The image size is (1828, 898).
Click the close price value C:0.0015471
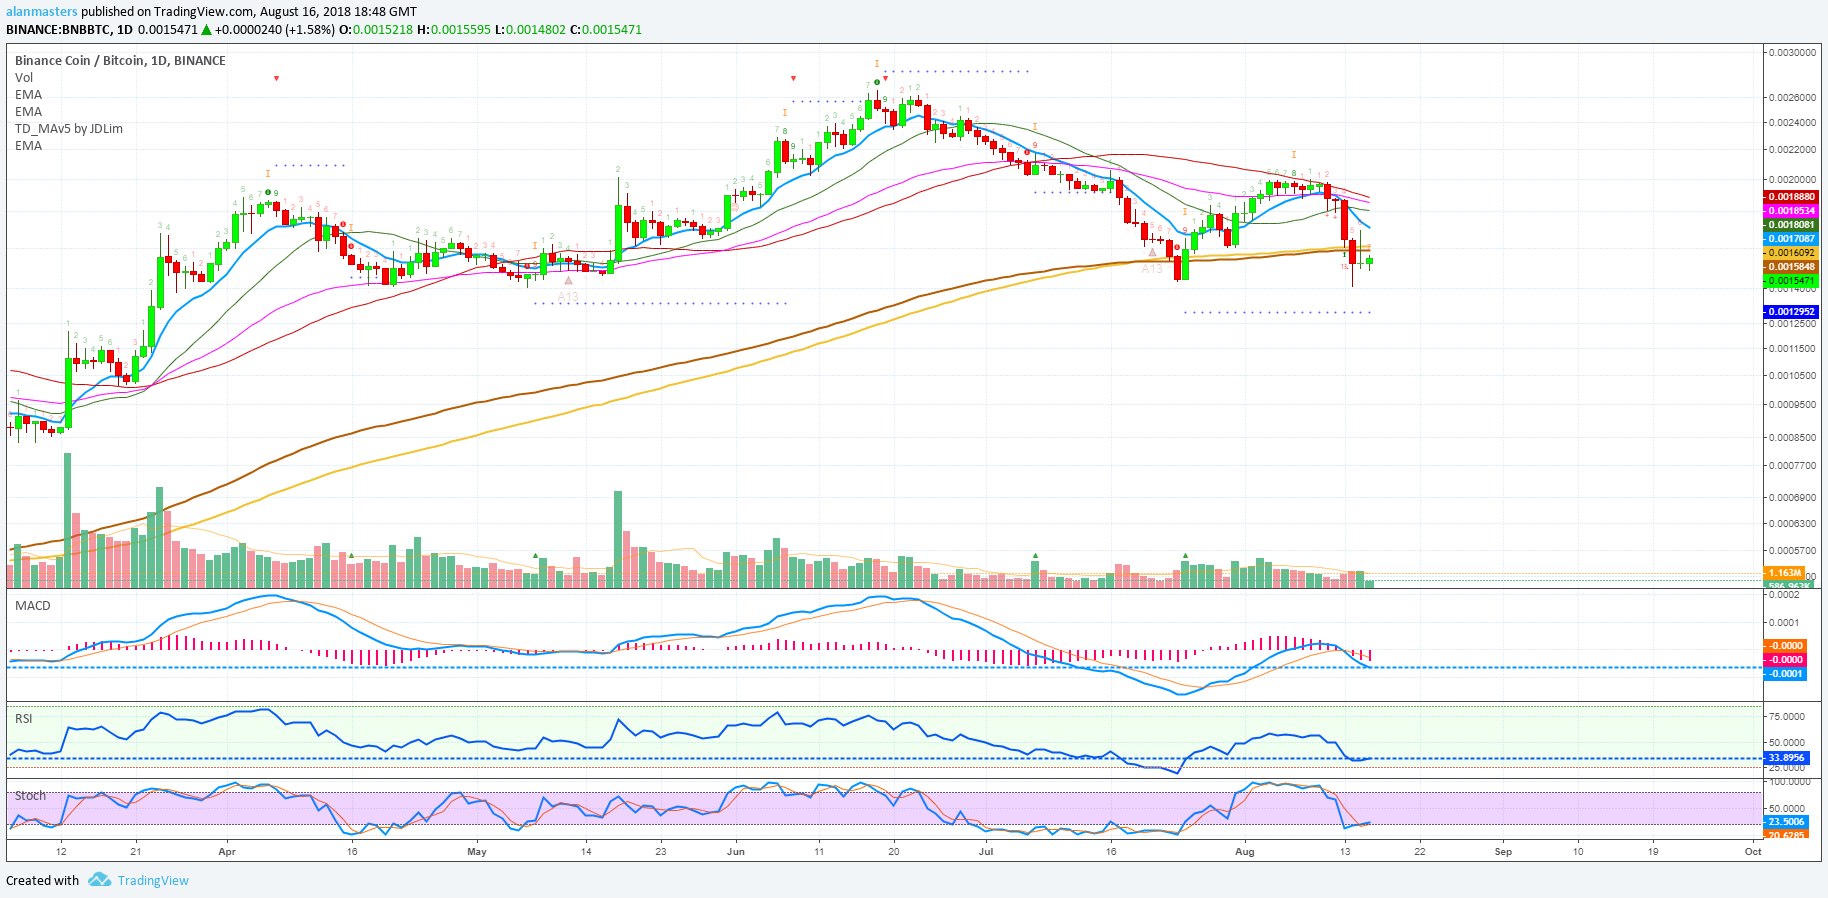tap(606, 30)
